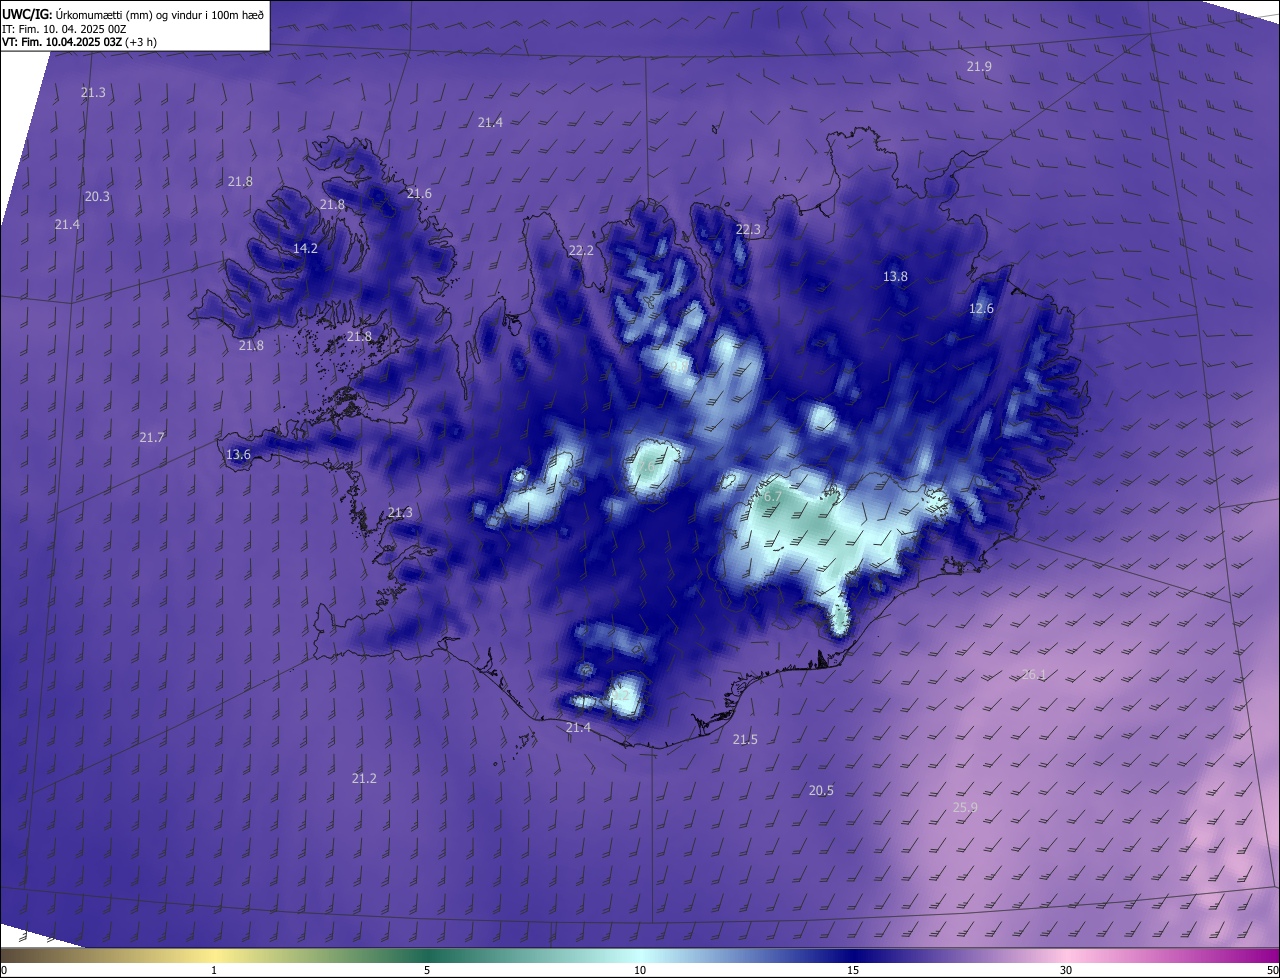Click the 5 tick label on the color scale
1280x978 pixels.
point(427,970)
